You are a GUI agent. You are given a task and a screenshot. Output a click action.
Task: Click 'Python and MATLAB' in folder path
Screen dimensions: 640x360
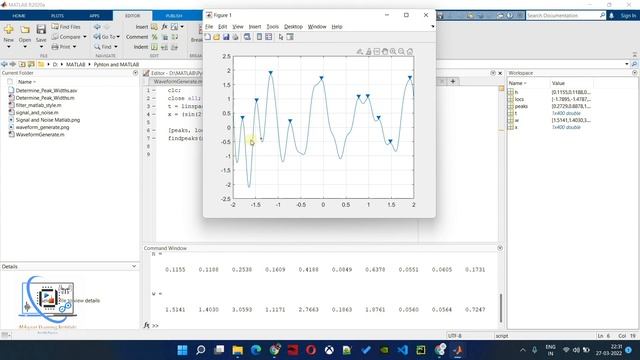(116, 64)
